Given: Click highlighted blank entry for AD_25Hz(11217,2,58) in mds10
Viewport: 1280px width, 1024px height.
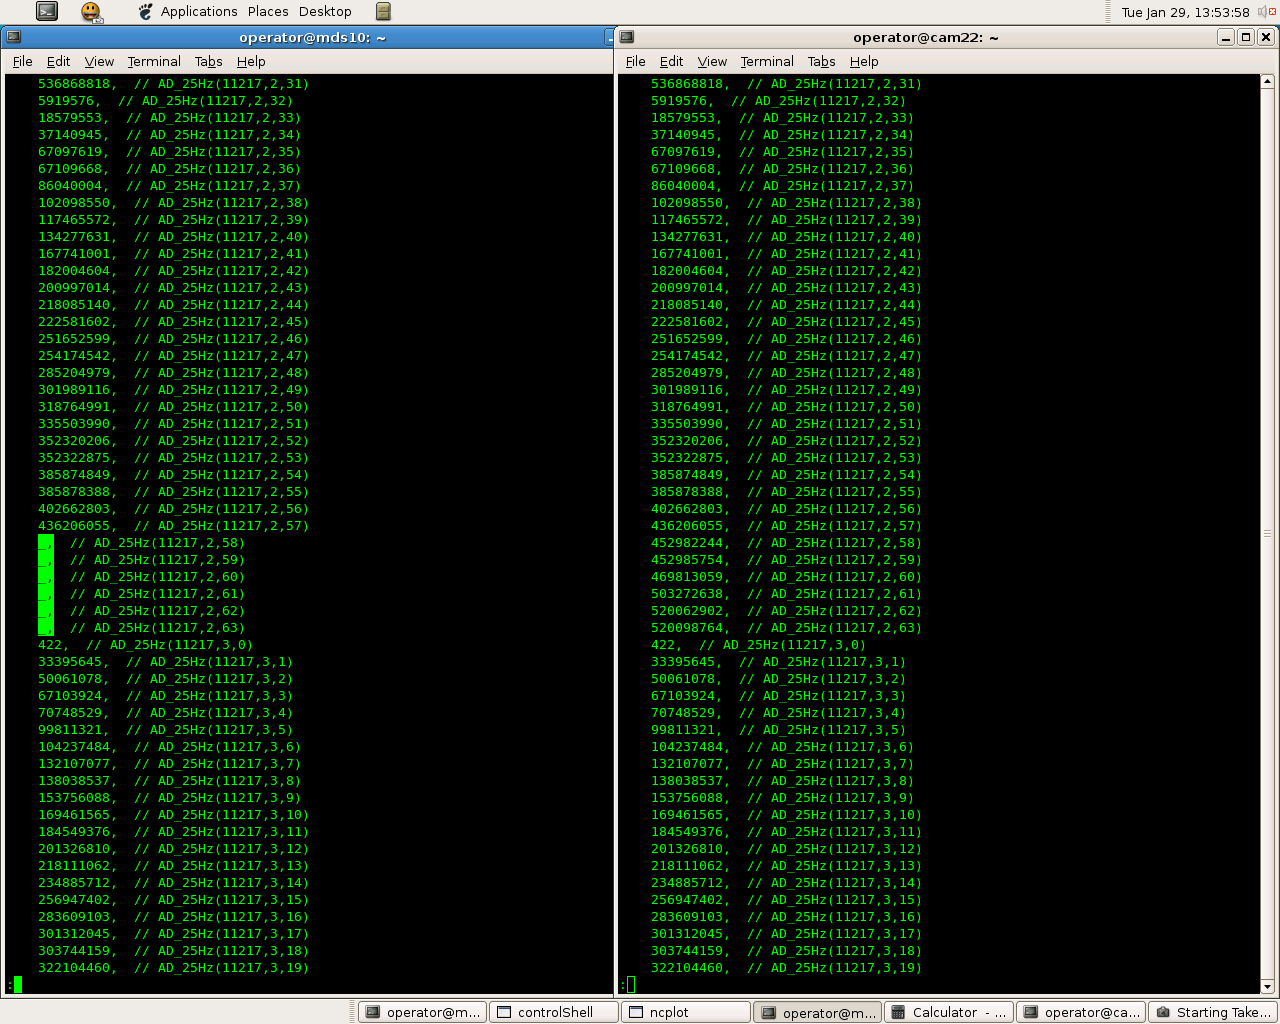Looking at the screenshot, I should pyautogui.click(x=46, y=543).
